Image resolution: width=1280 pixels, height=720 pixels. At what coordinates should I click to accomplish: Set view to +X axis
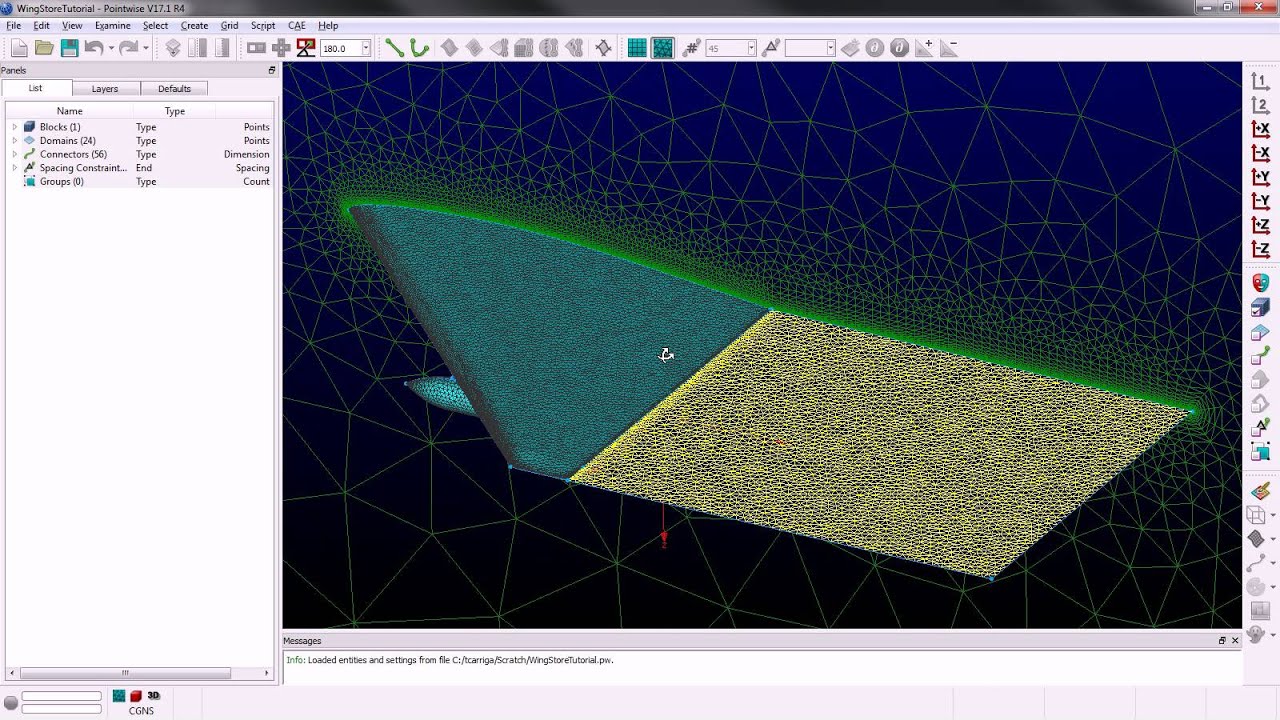pyautogui.click(x=1260, y=129)
